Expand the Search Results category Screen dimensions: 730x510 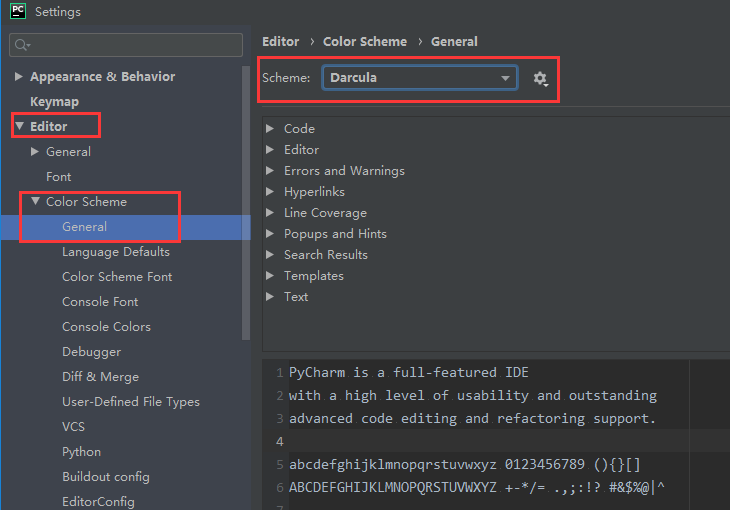270,254
